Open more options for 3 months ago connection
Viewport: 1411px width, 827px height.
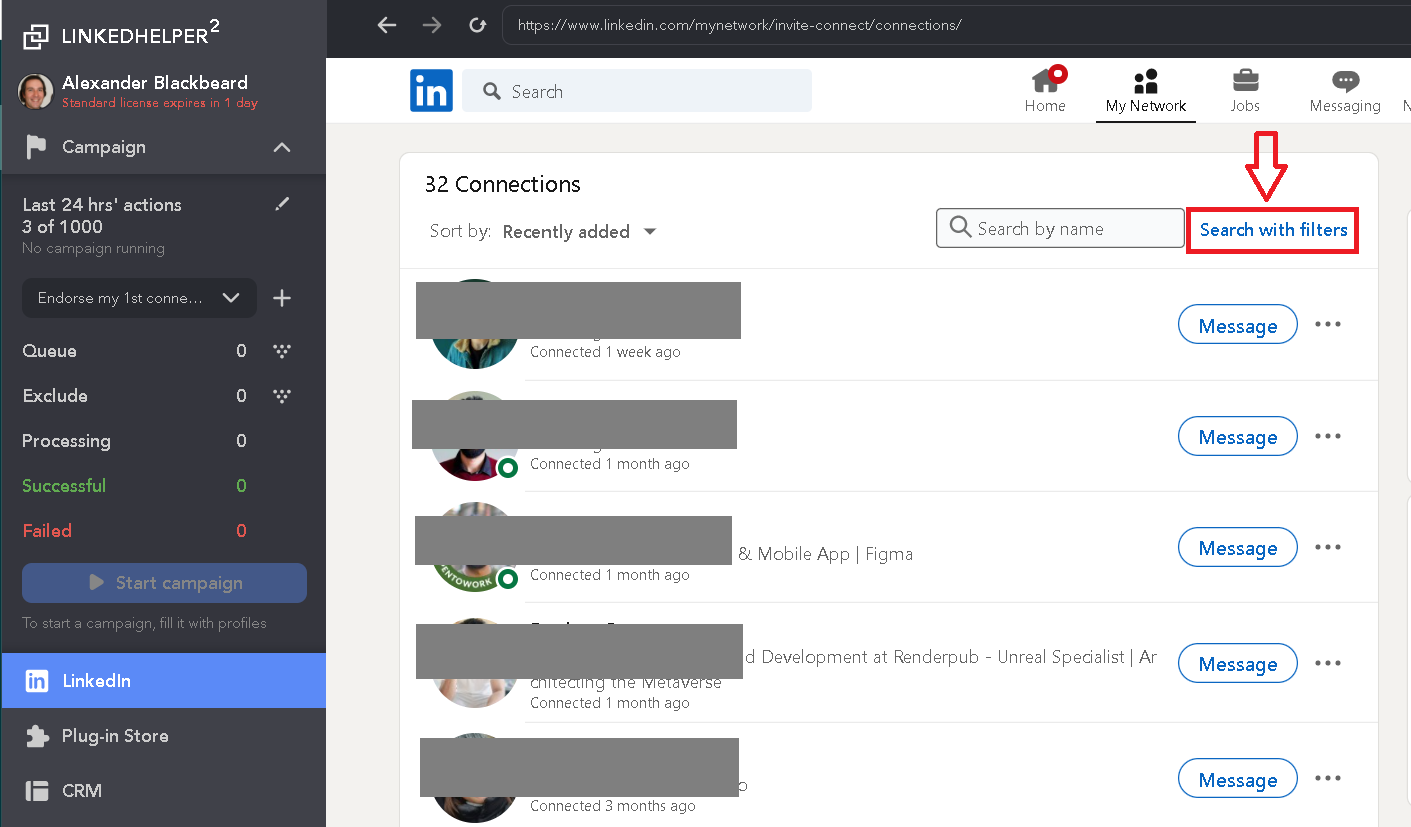1327,779
